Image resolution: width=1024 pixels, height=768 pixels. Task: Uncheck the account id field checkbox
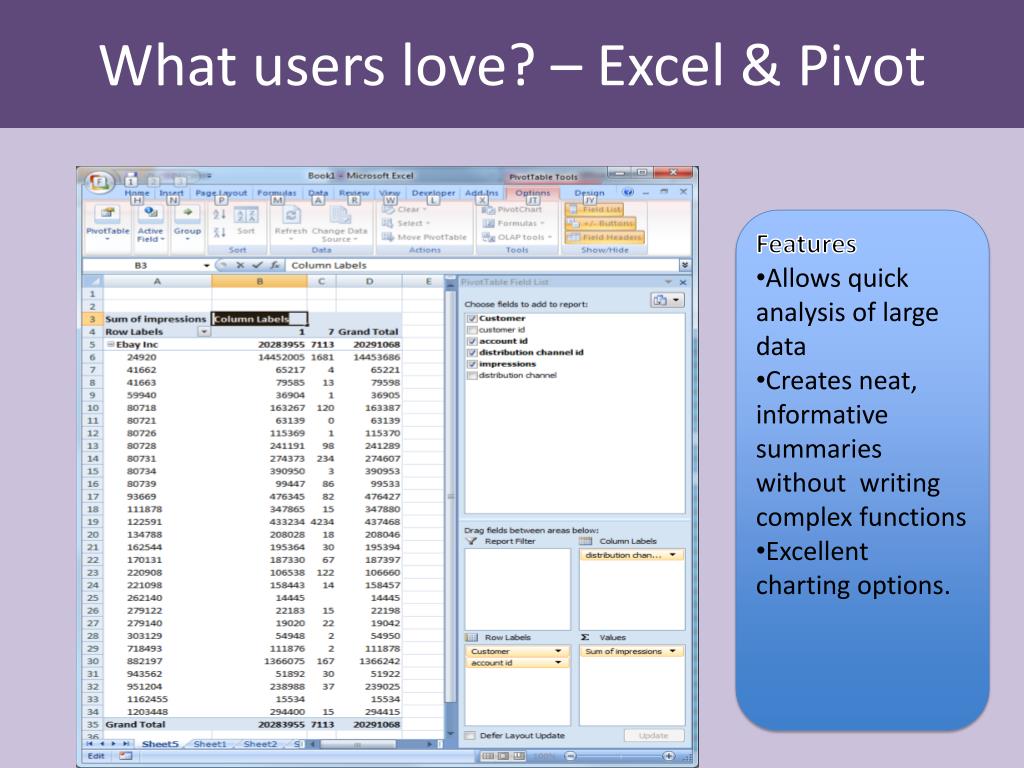click(x=472, y=341)
